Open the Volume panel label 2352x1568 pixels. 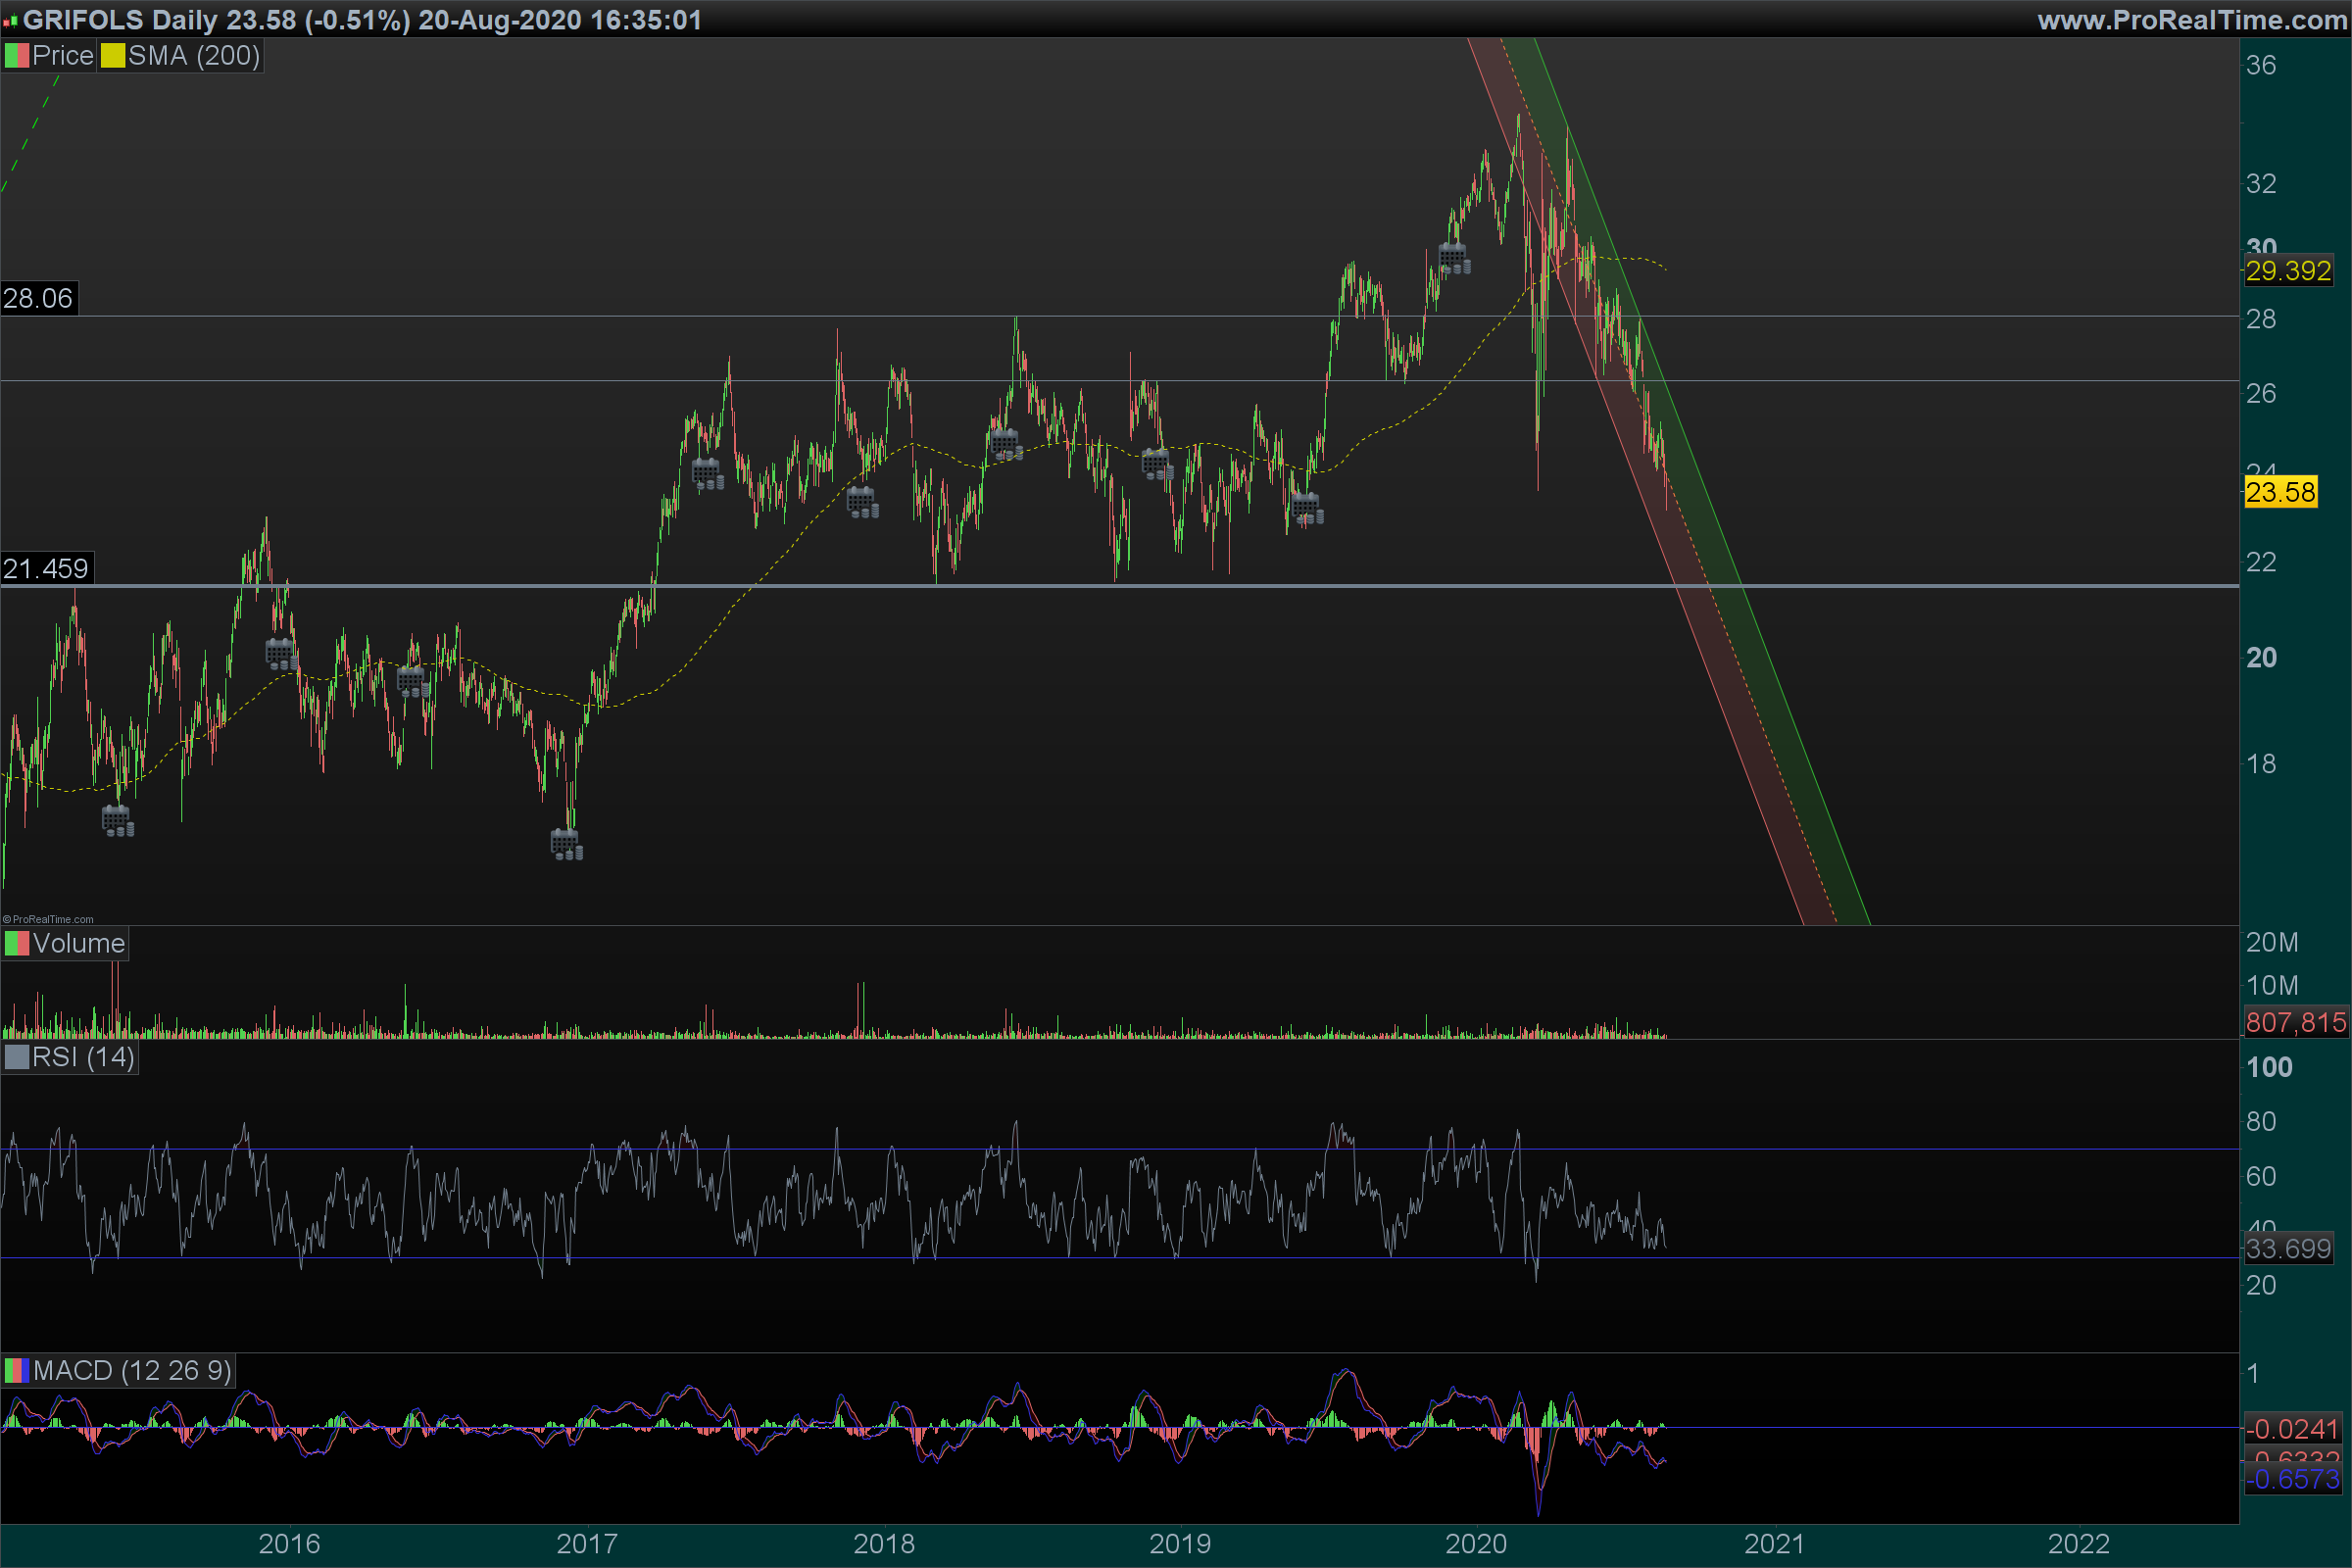[x=78, y=943]
